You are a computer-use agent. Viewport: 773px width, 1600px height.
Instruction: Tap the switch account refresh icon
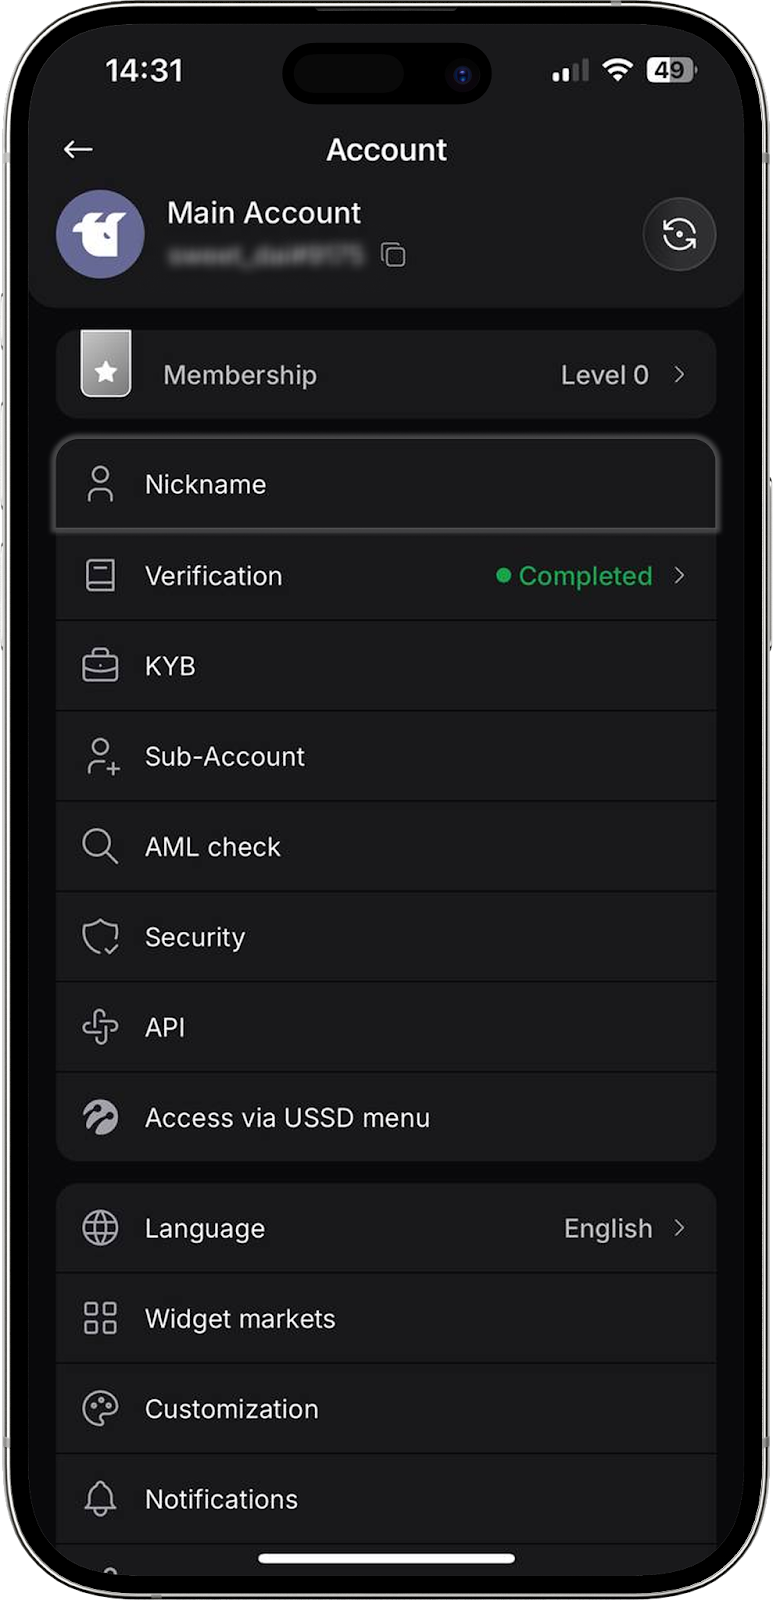click(x=679, y=235)
